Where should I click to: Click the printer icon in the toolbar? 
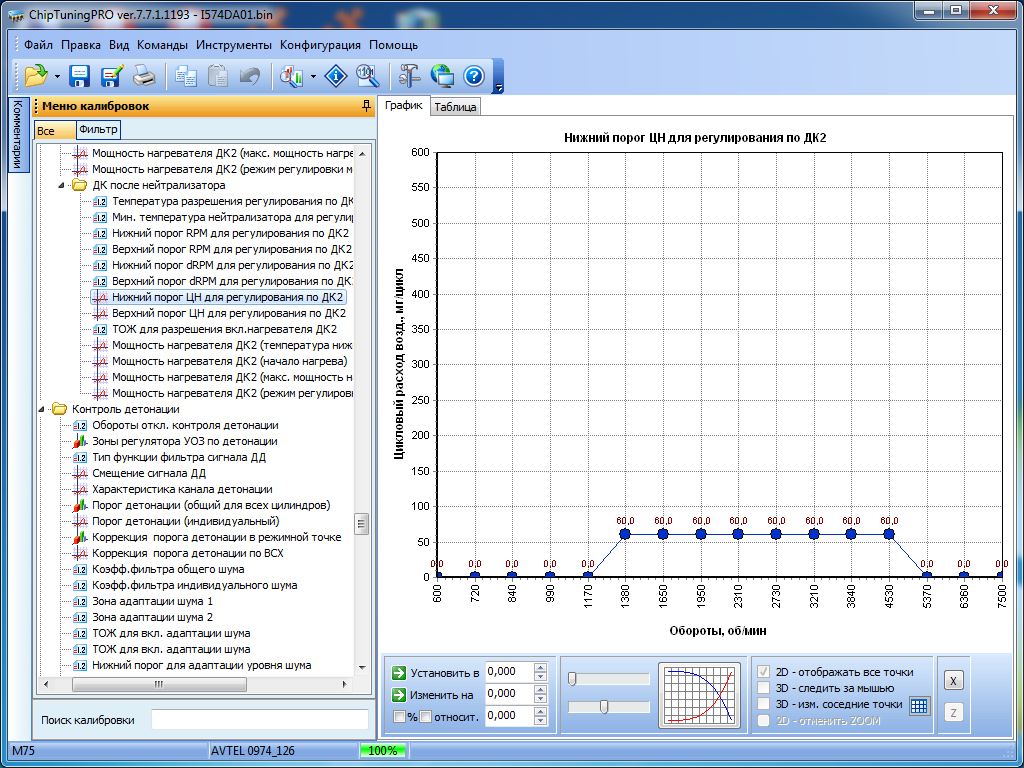tap(144, 75)
